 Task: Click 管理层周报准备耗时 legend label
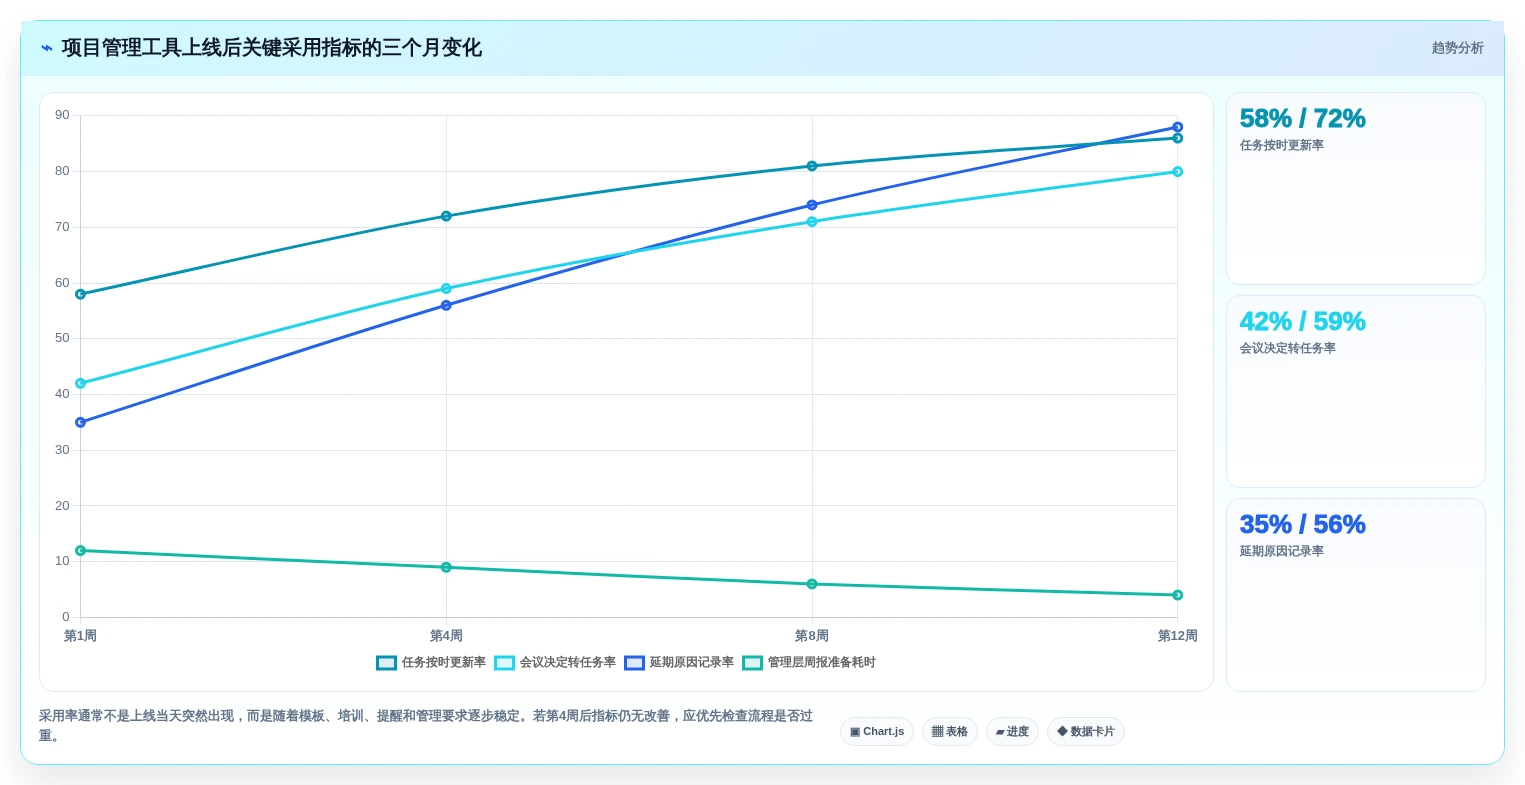(x=822, y=663)
